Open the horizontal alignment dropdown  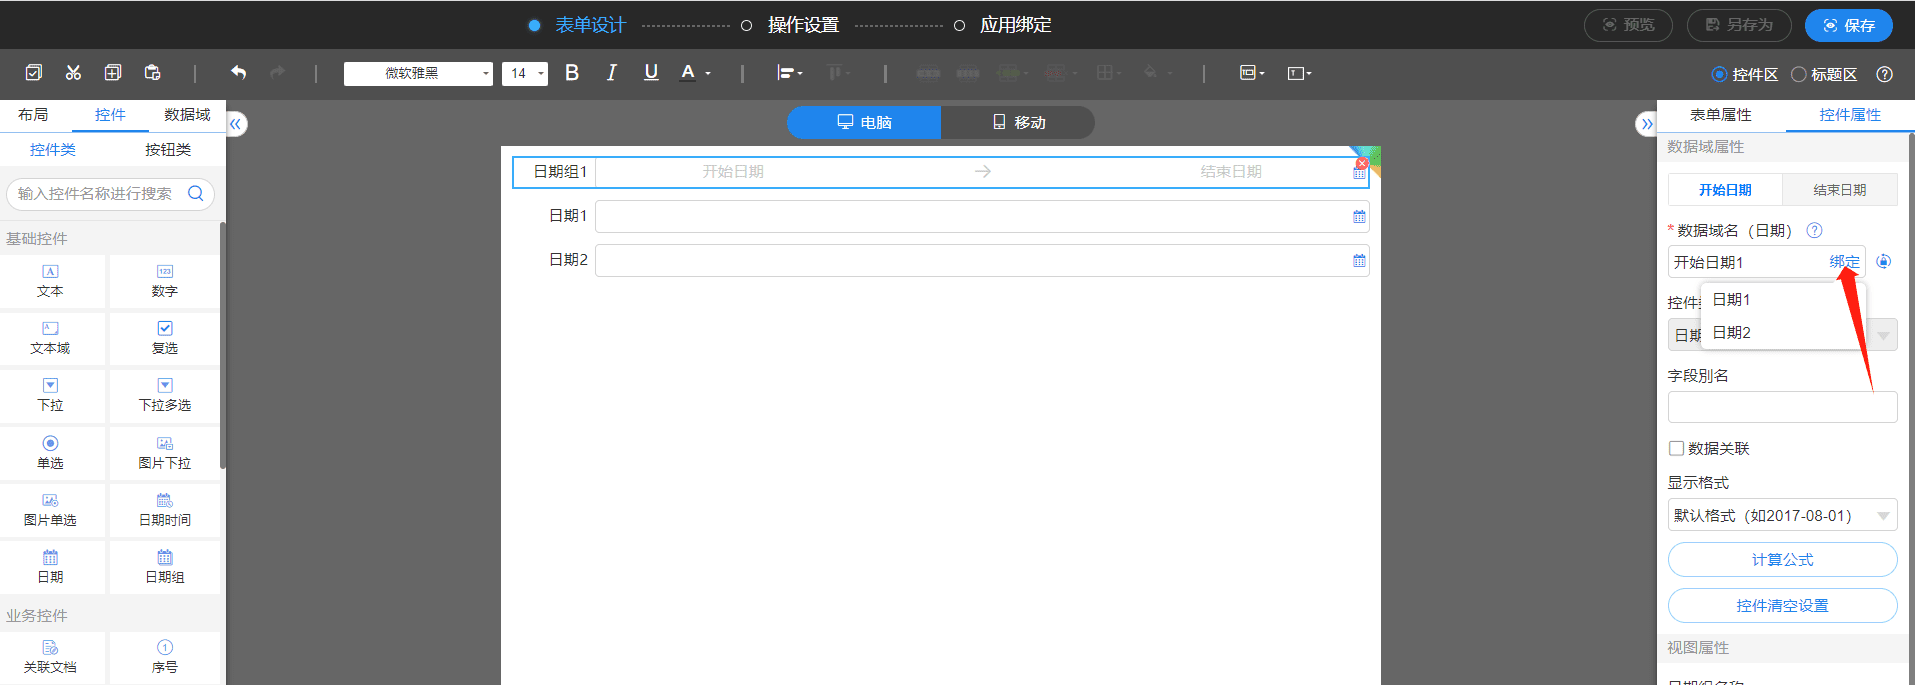tap(790, 72)
